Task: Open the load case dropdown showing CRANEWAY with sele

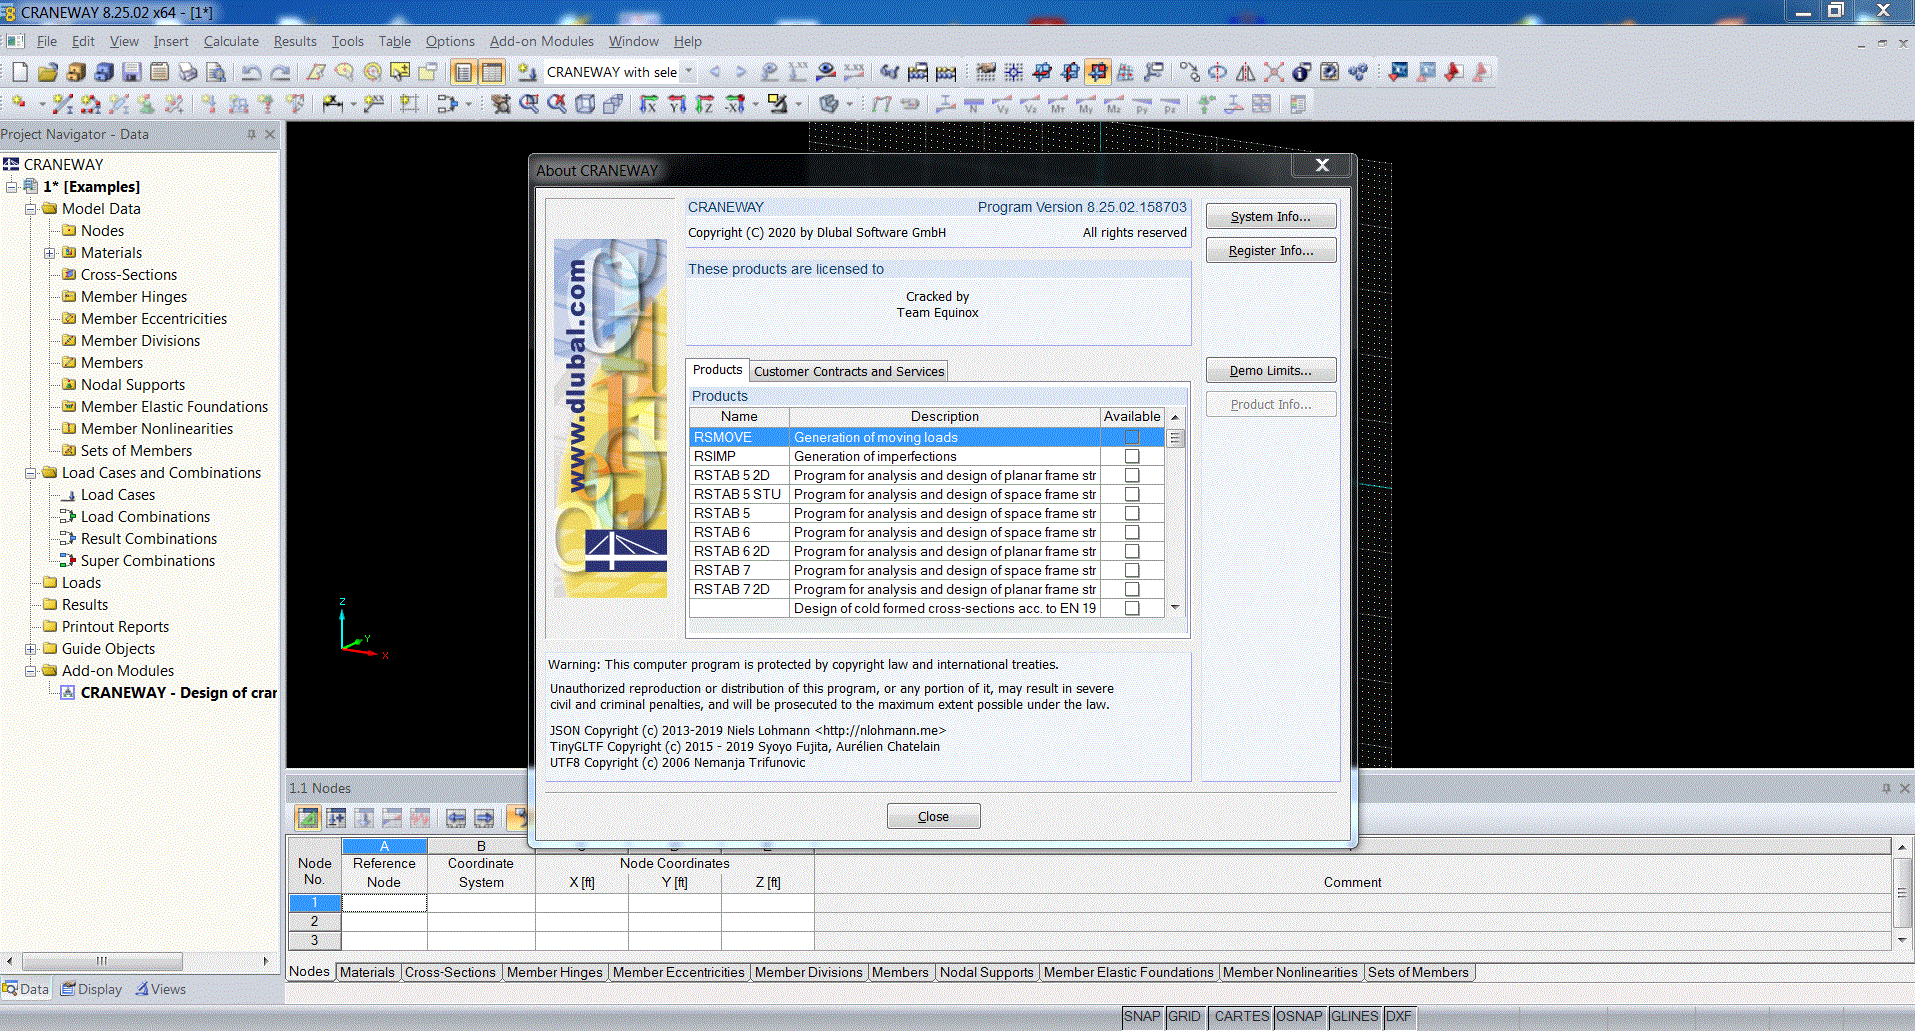Action: [688, 72]
